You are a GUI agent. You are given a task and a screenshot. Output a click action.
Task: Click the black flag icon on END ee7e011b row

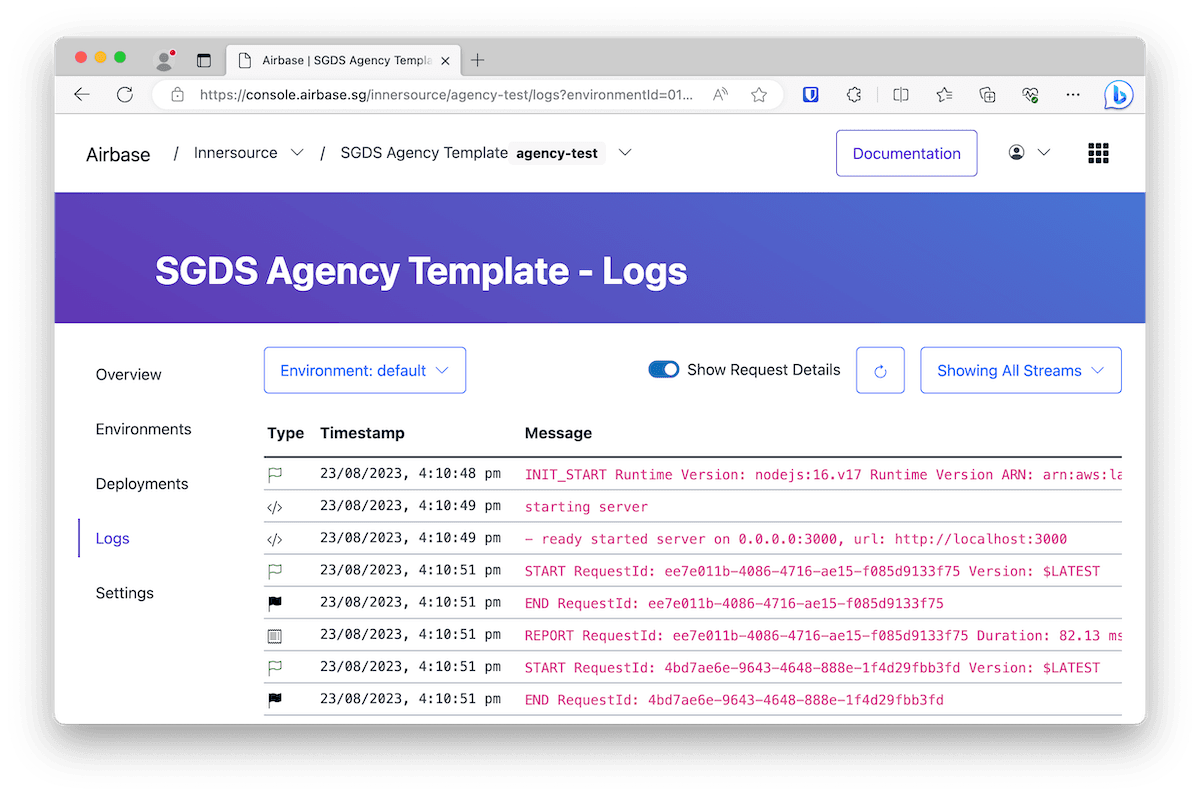[x=275, y=603]
